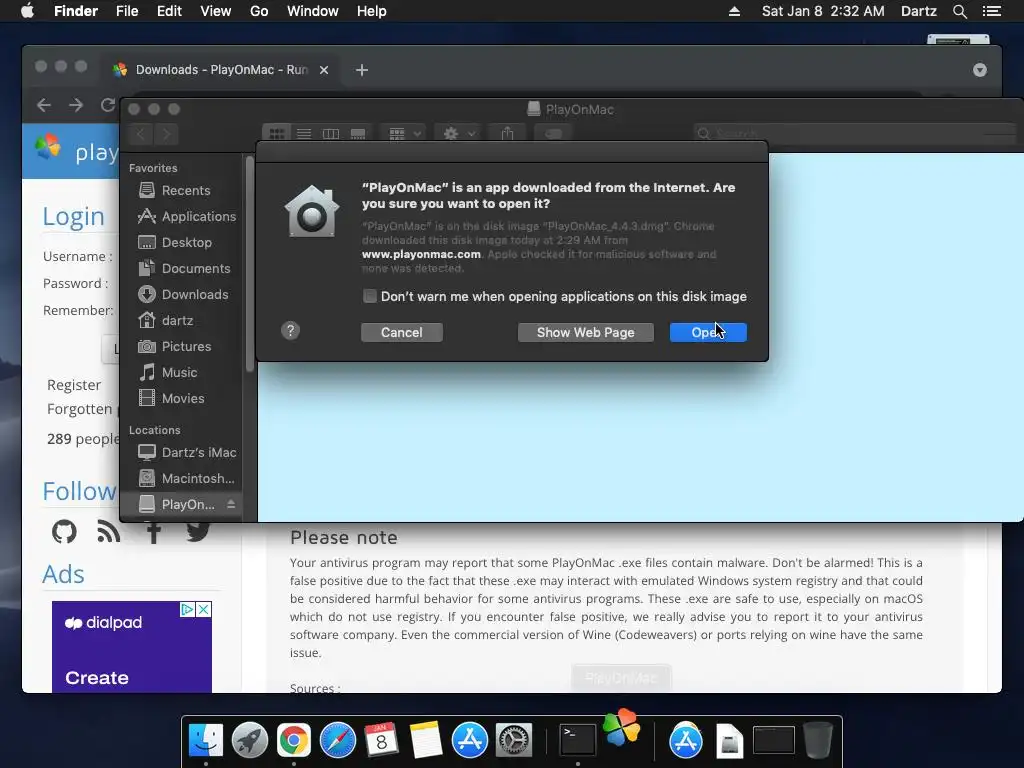Screen dimensions: 1024x768
Task: Open Finder action gear dropdown
Action: tap(458, 134)
